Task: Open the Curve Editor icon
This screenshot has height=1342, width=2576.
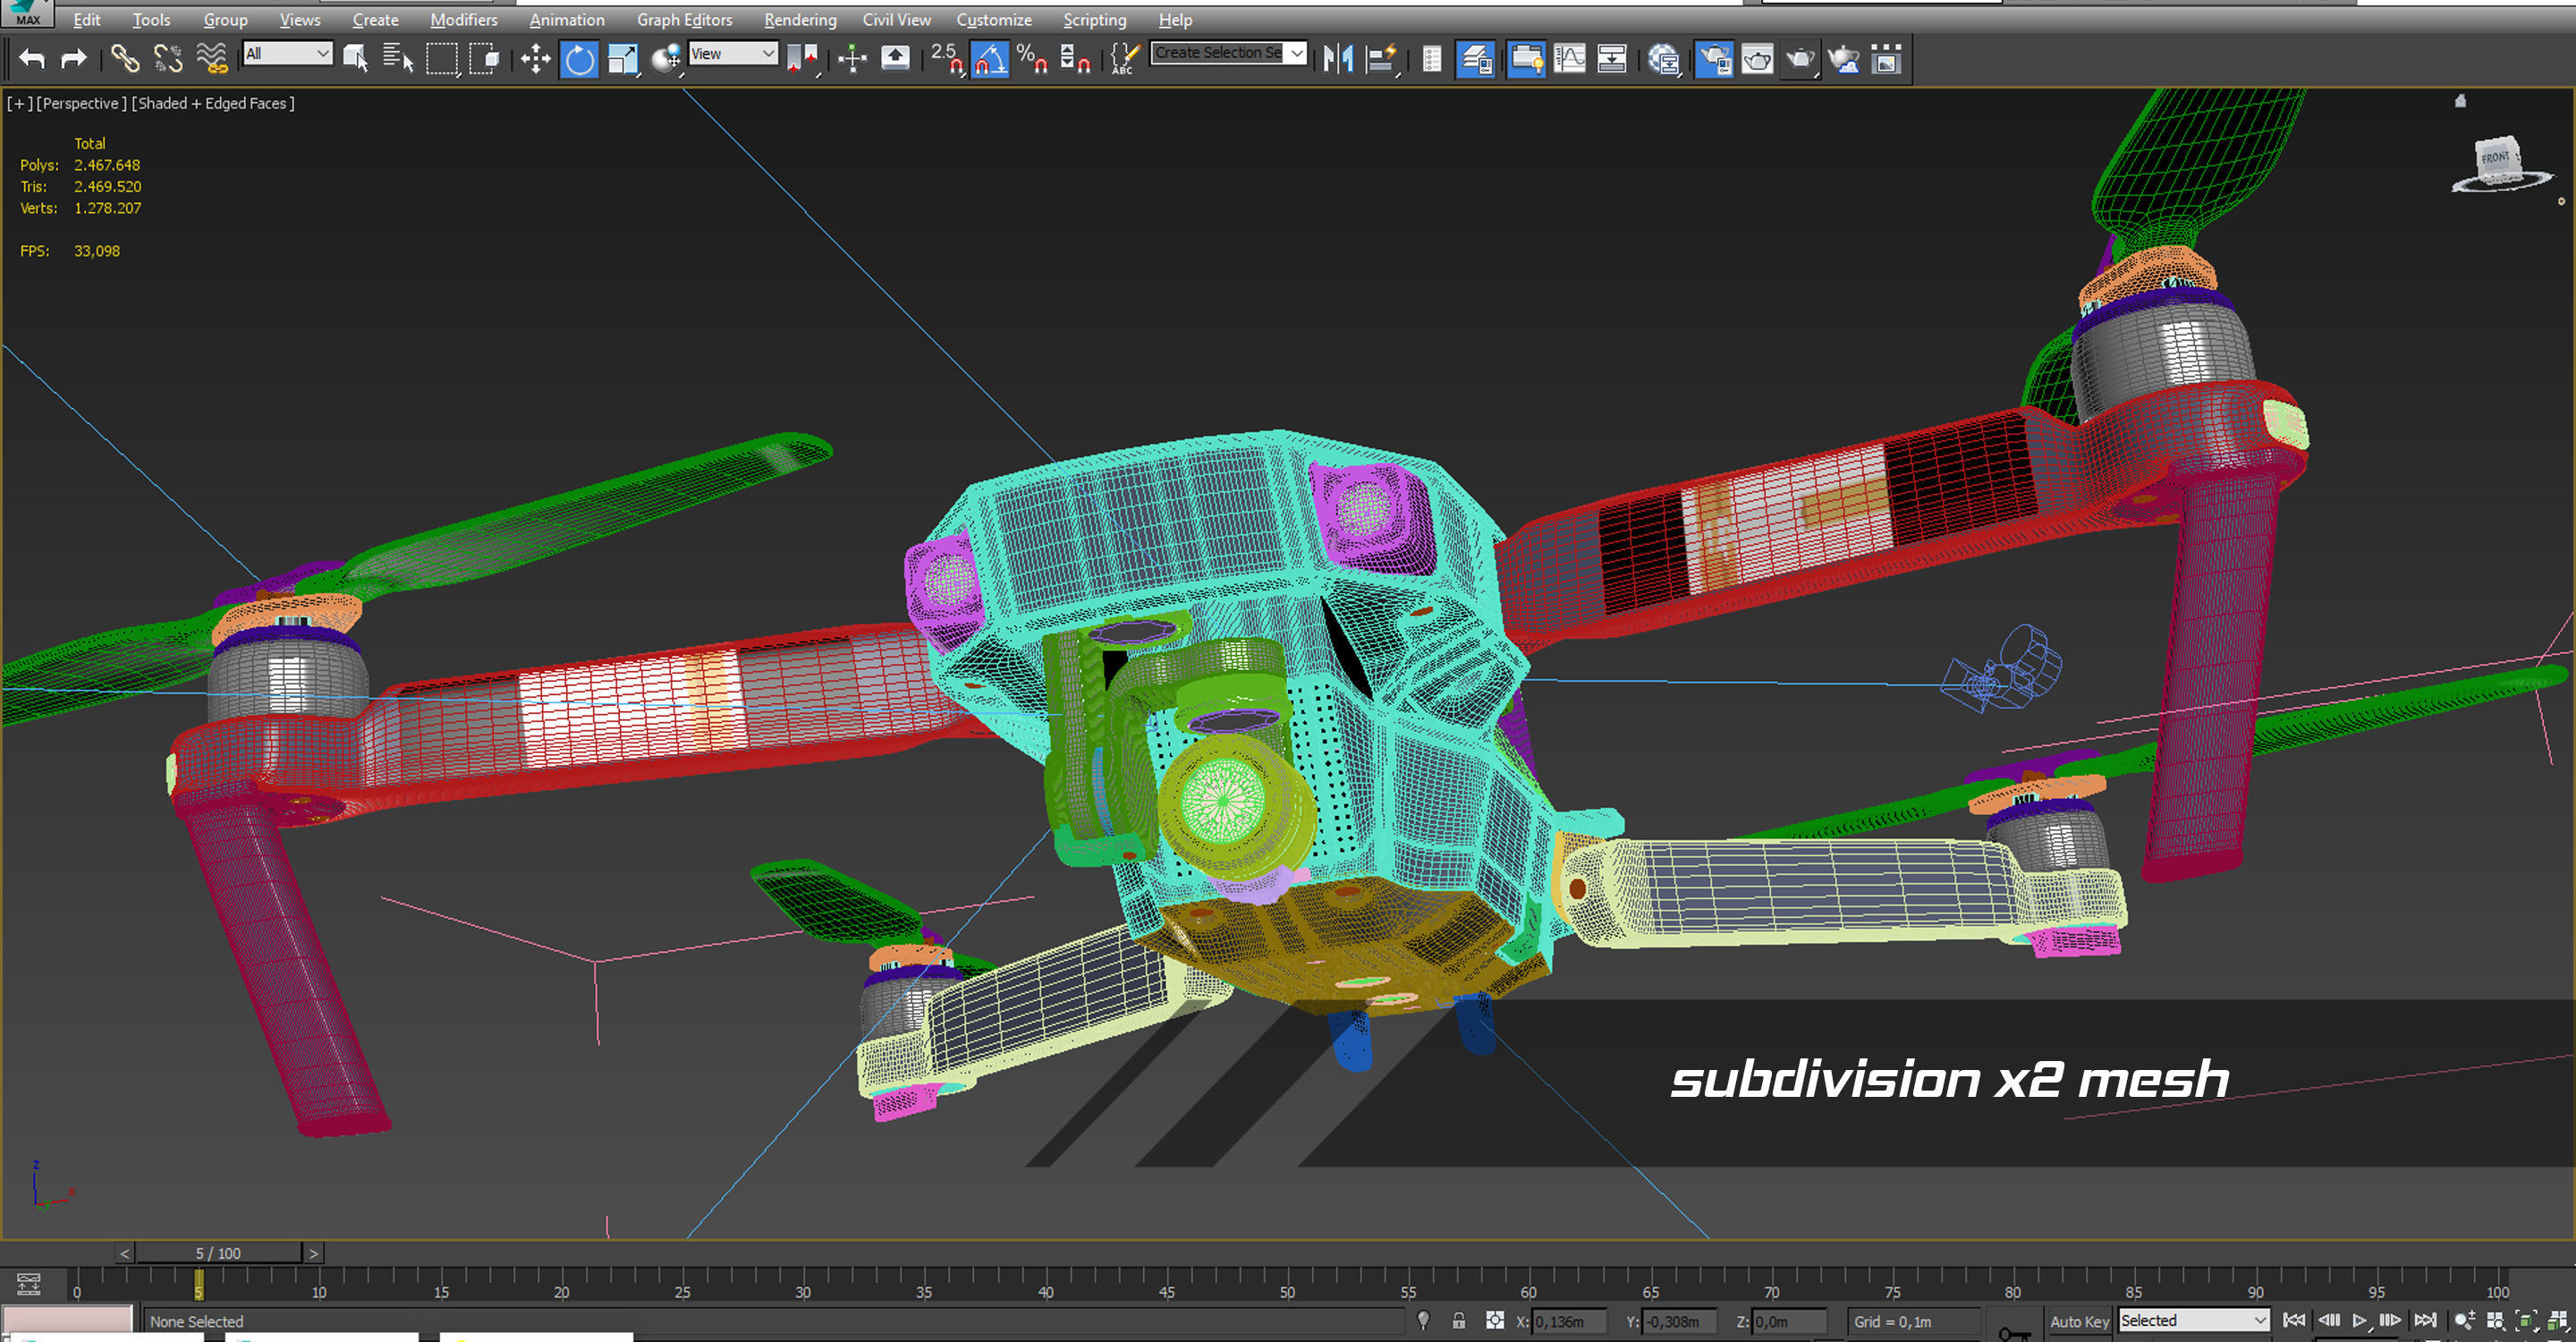Action: (1570, 59)
